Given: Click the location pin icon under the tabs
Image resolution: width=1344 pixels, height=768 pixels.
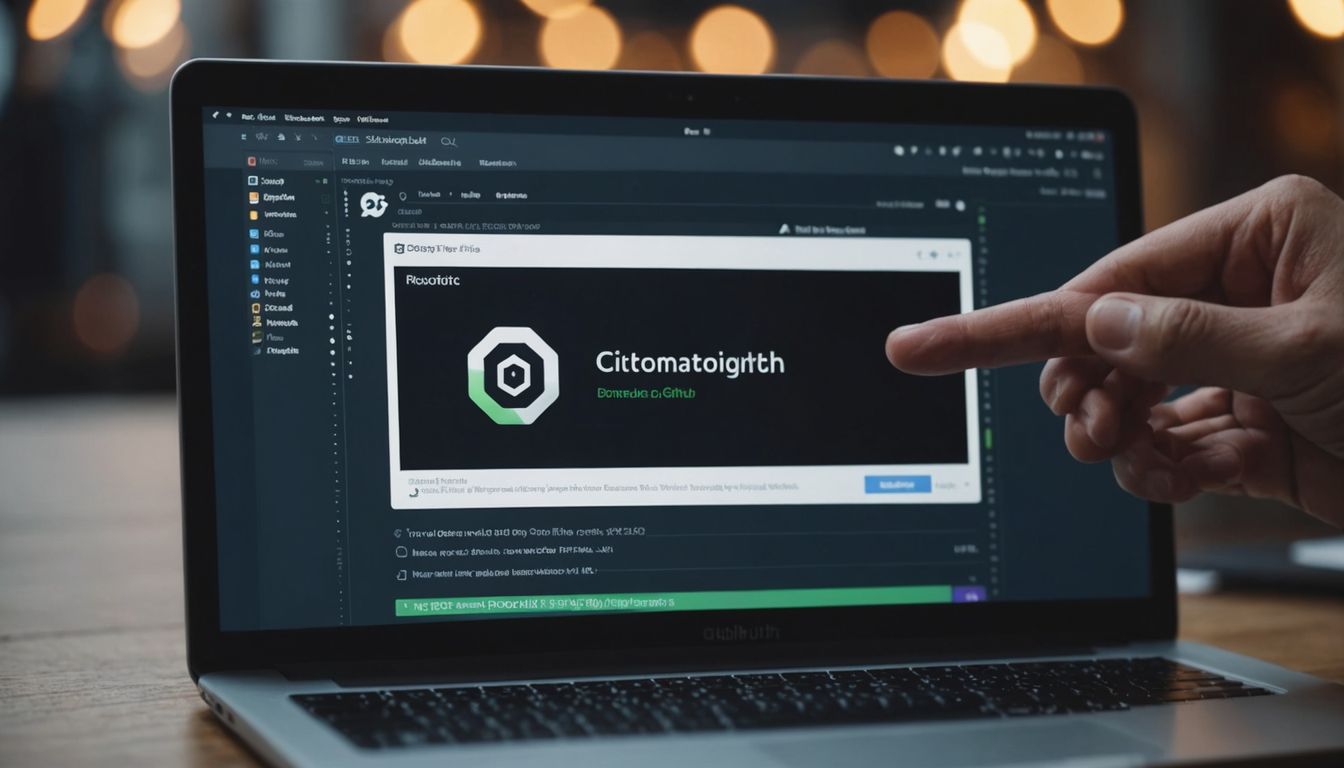Looking at the screenshot, I should [x=403, y=196].
